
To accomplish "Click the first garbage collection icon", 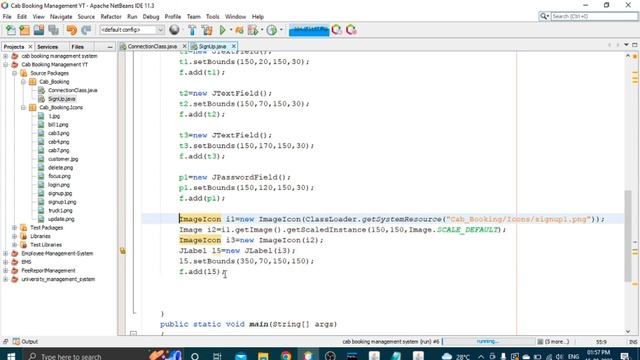I will (337, 30).
